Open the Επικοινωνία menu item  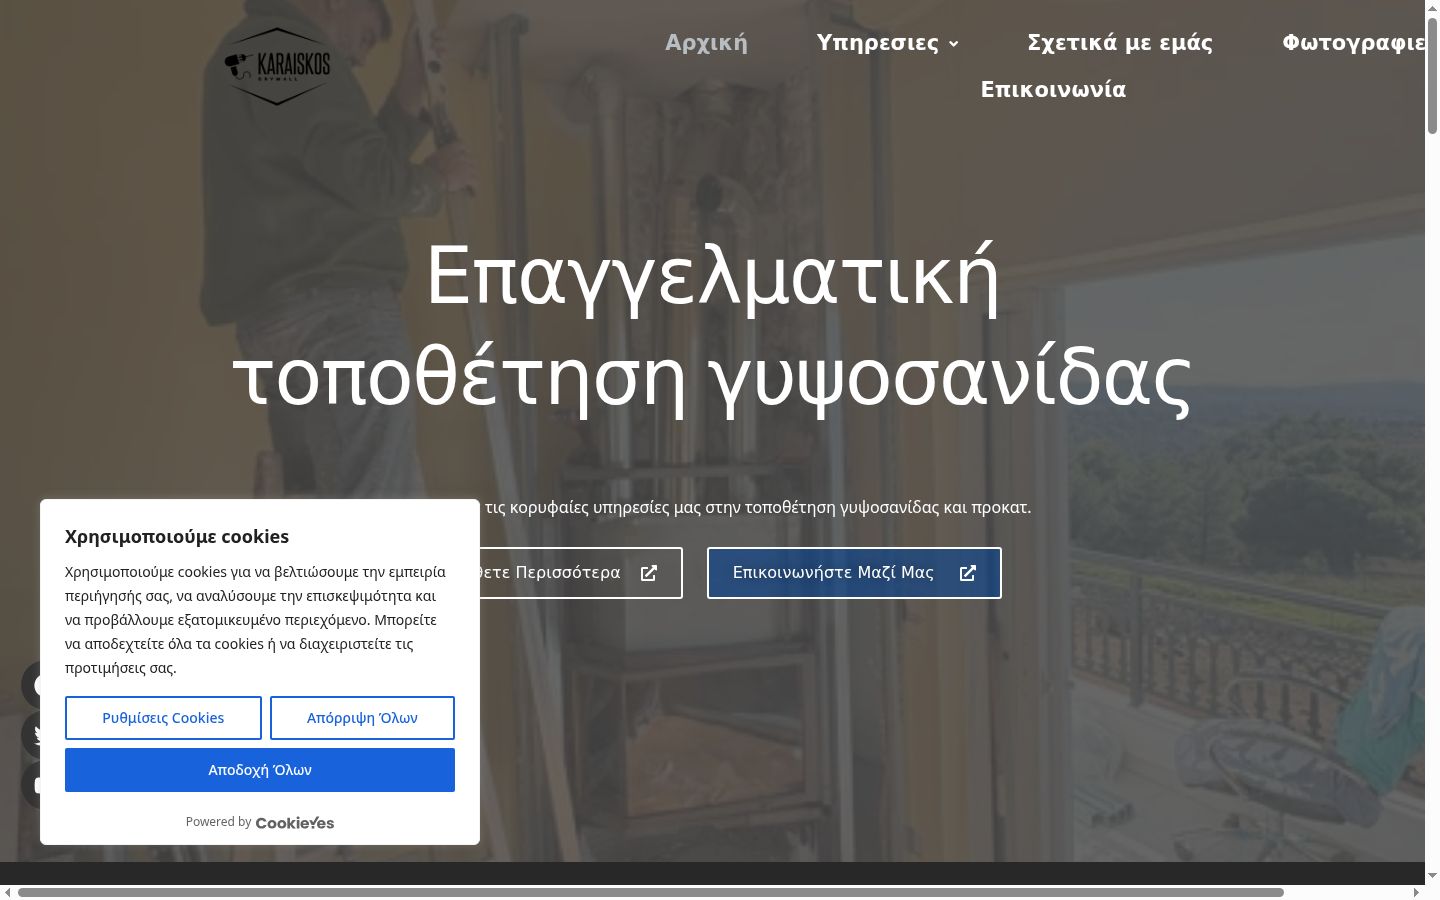coord(1053,90)
